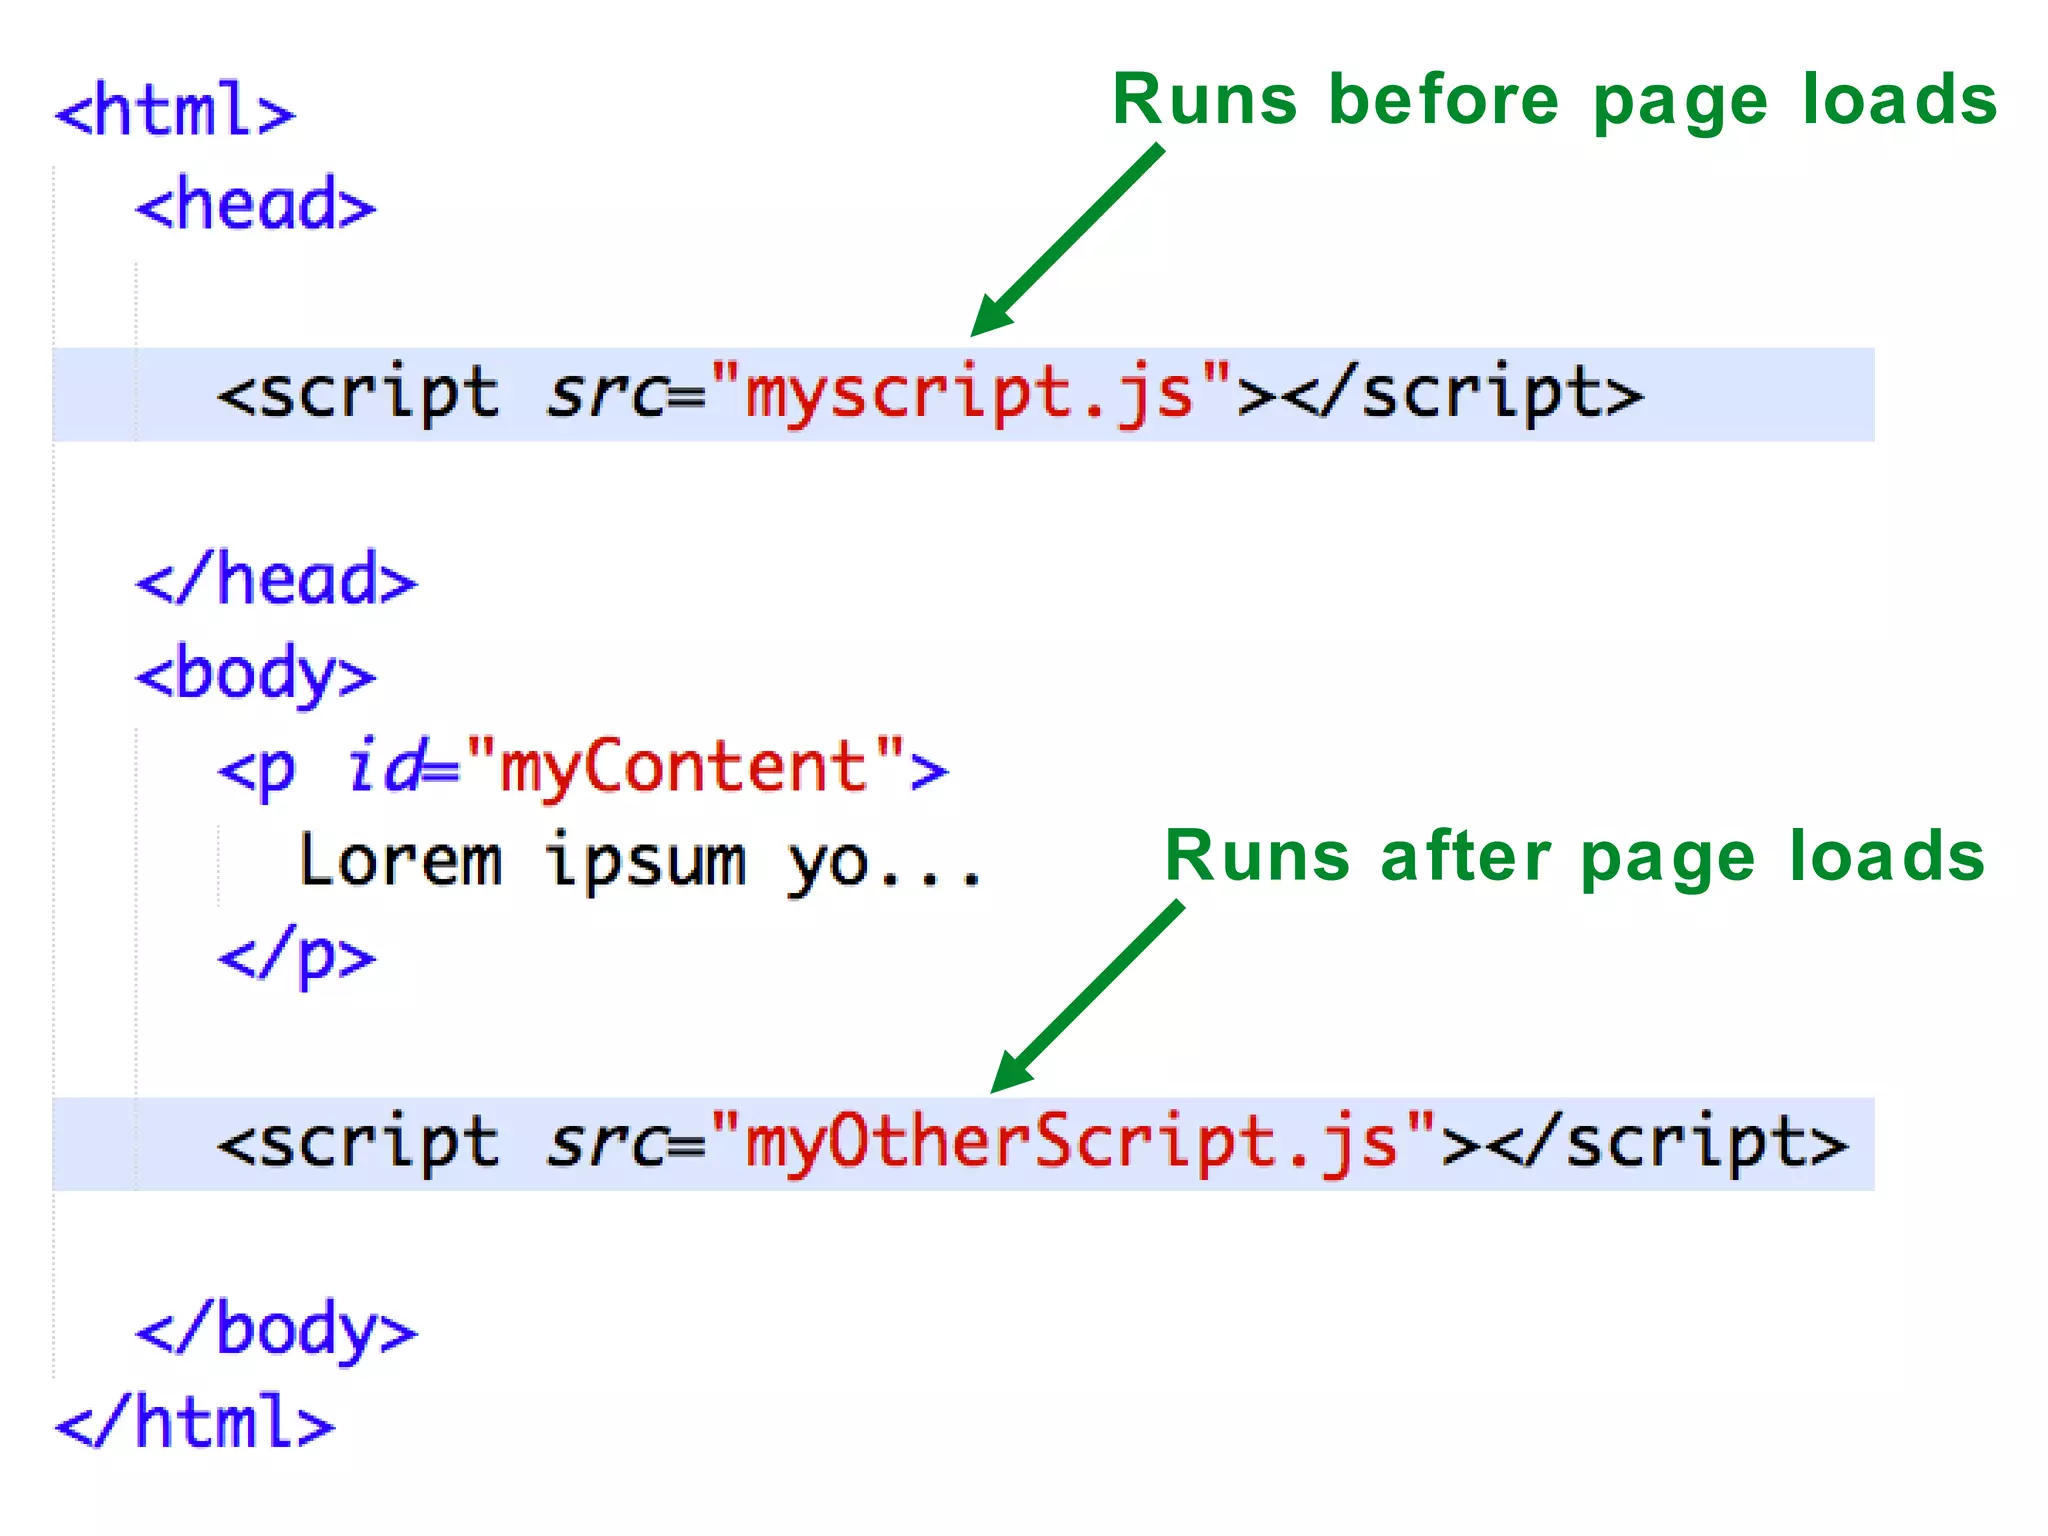
Task: Click the closing </p> tag
Action: (x=297, y=956)
